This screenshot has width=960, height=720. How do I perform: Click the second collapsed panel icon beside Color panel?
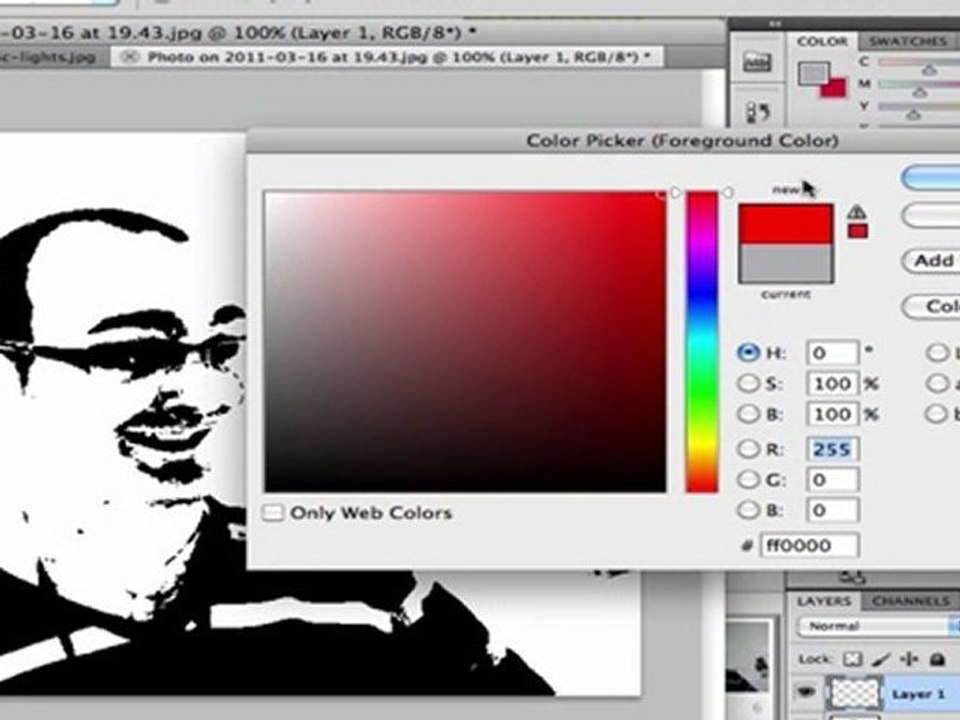pos(757,112)
